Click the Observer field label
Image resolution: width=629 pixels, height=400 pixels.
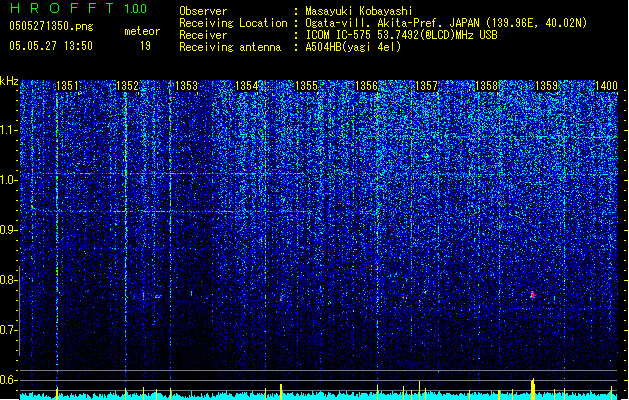pos(203,11)
